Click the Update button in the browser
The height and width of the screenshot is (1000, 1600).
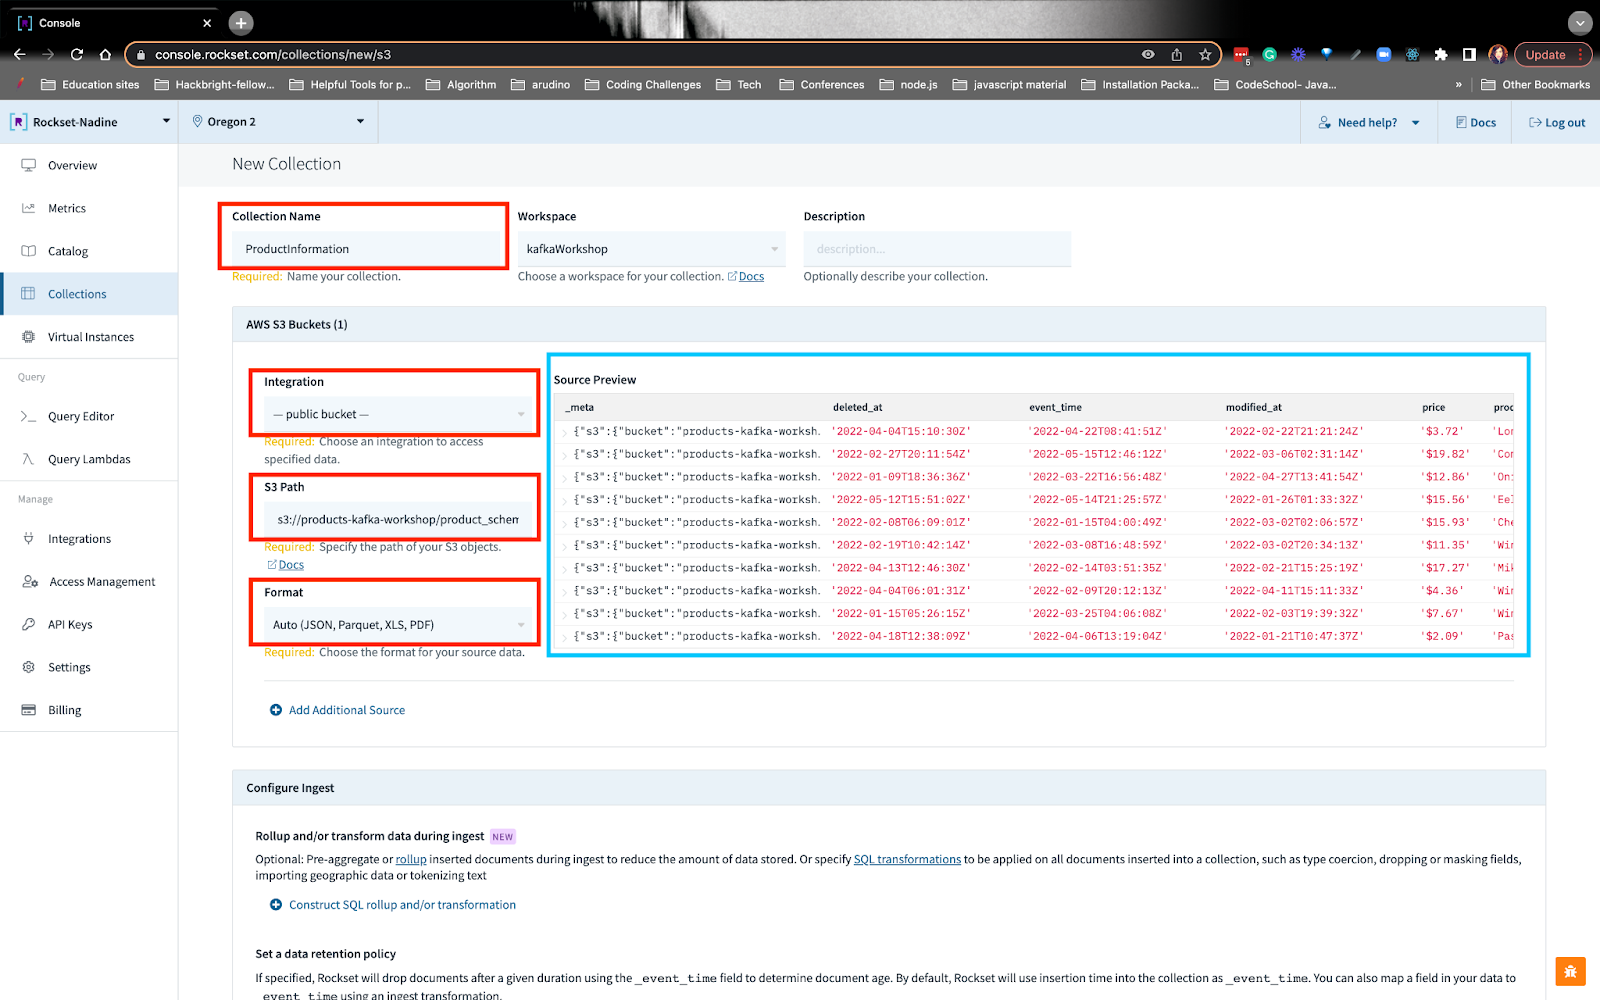(x=1551, y=54)
